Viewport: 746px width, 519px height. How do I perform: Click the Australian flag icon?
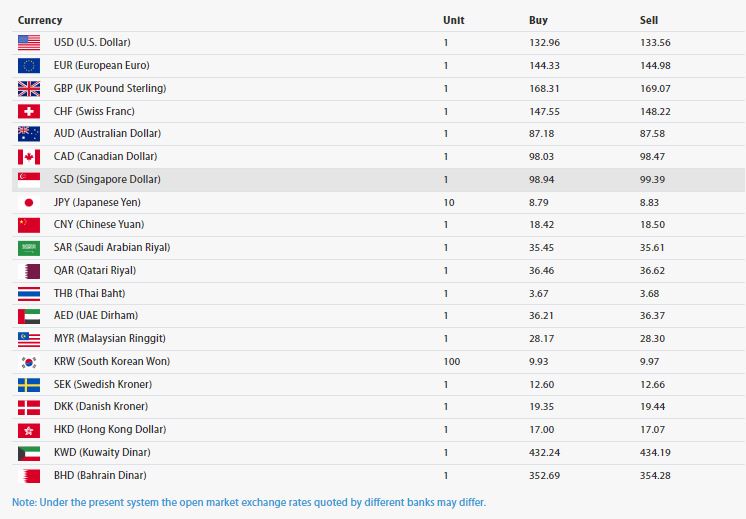(x=29, y=134)
